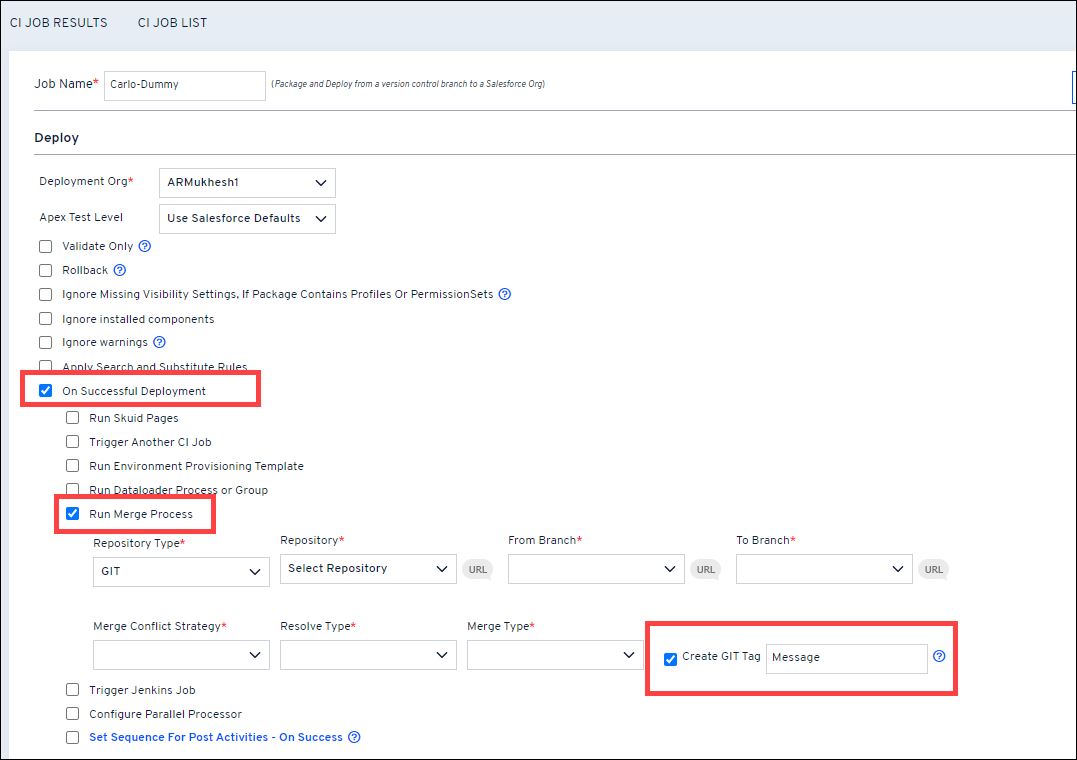Click Set Sequence For Post Activities link
The height and width of the screenshot is (760, 1077).
(216, 738)
